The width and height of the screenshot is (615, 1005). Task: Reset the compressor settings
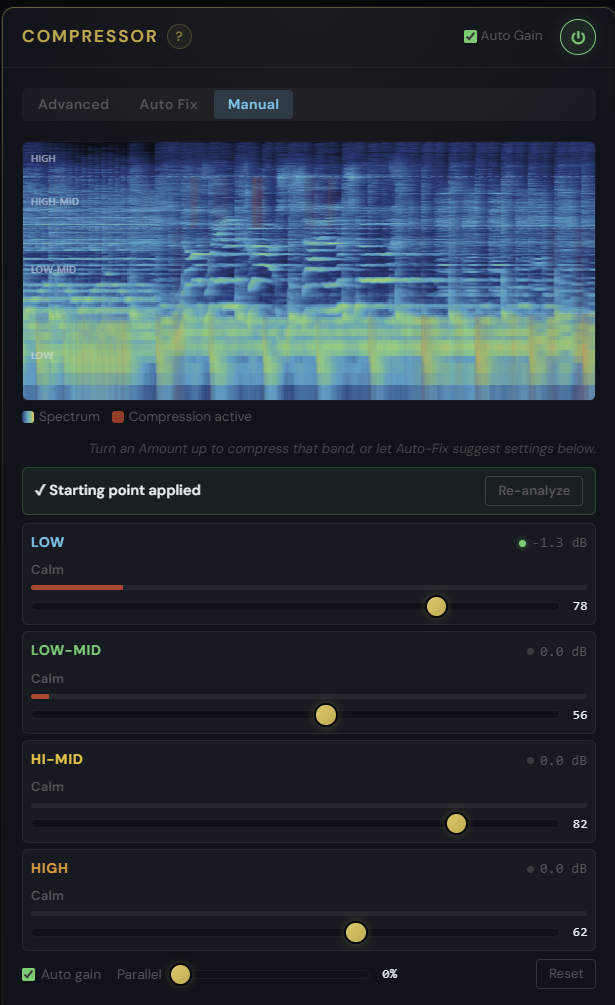point(566,974)
